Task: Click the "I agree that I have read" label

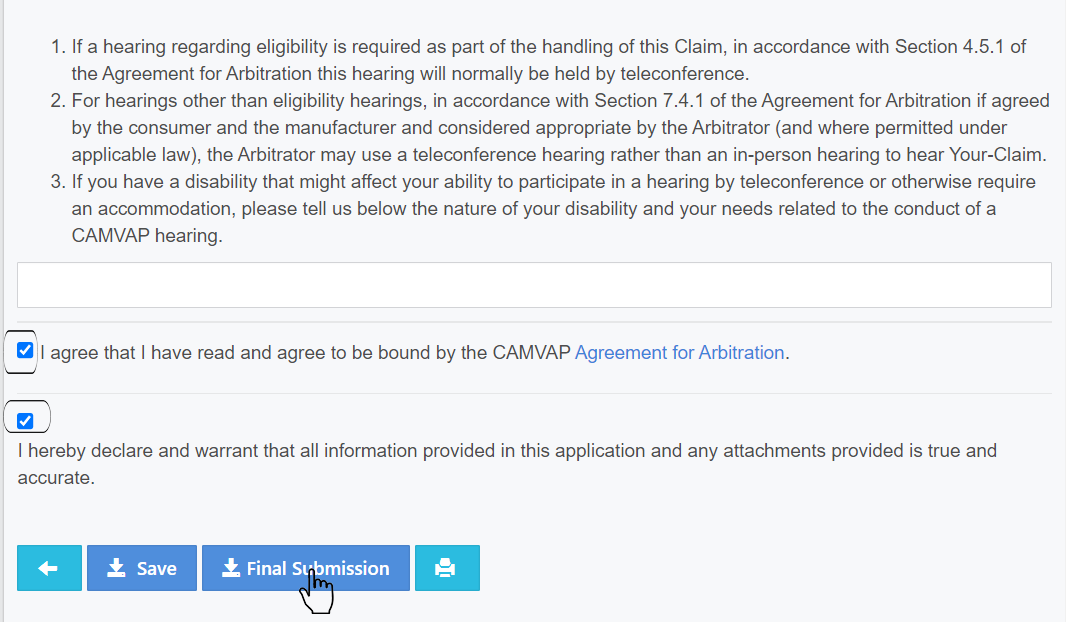Action: pyautogui.click(x=300, y=353)
